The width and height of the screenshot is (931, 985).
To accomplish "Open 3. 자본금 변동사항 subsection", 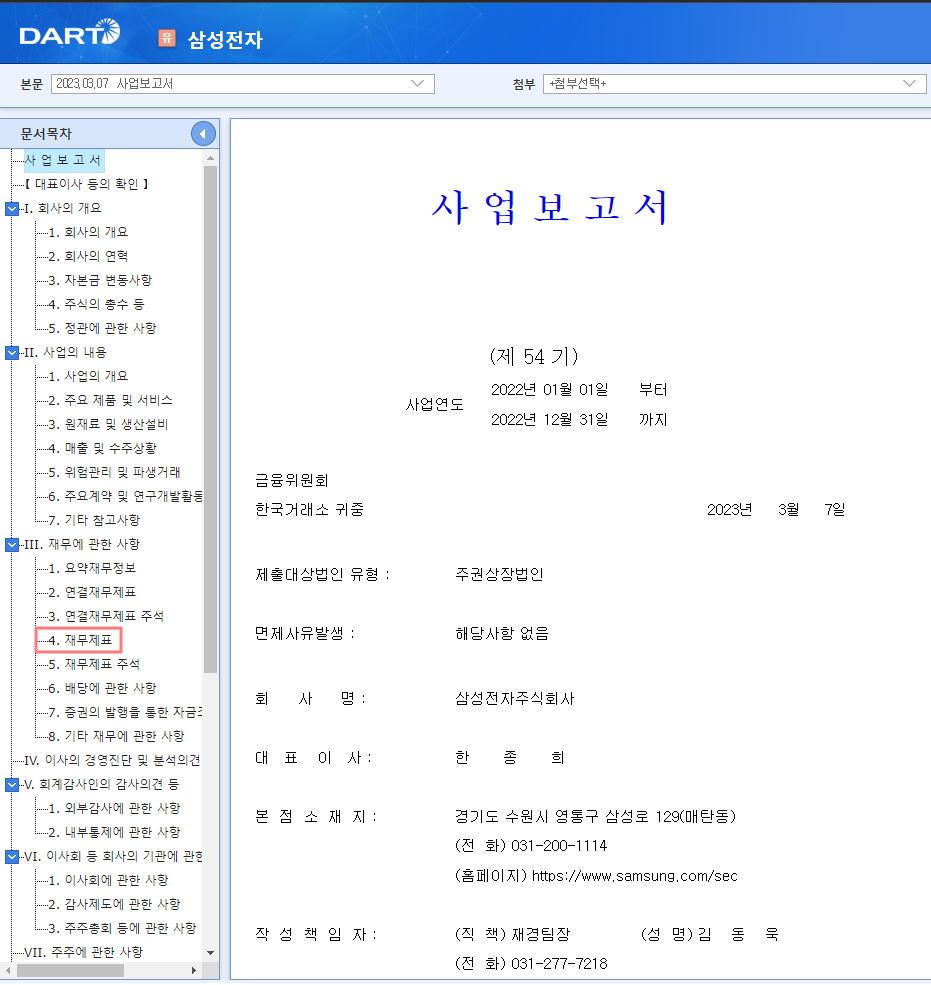I will point(101,280).
